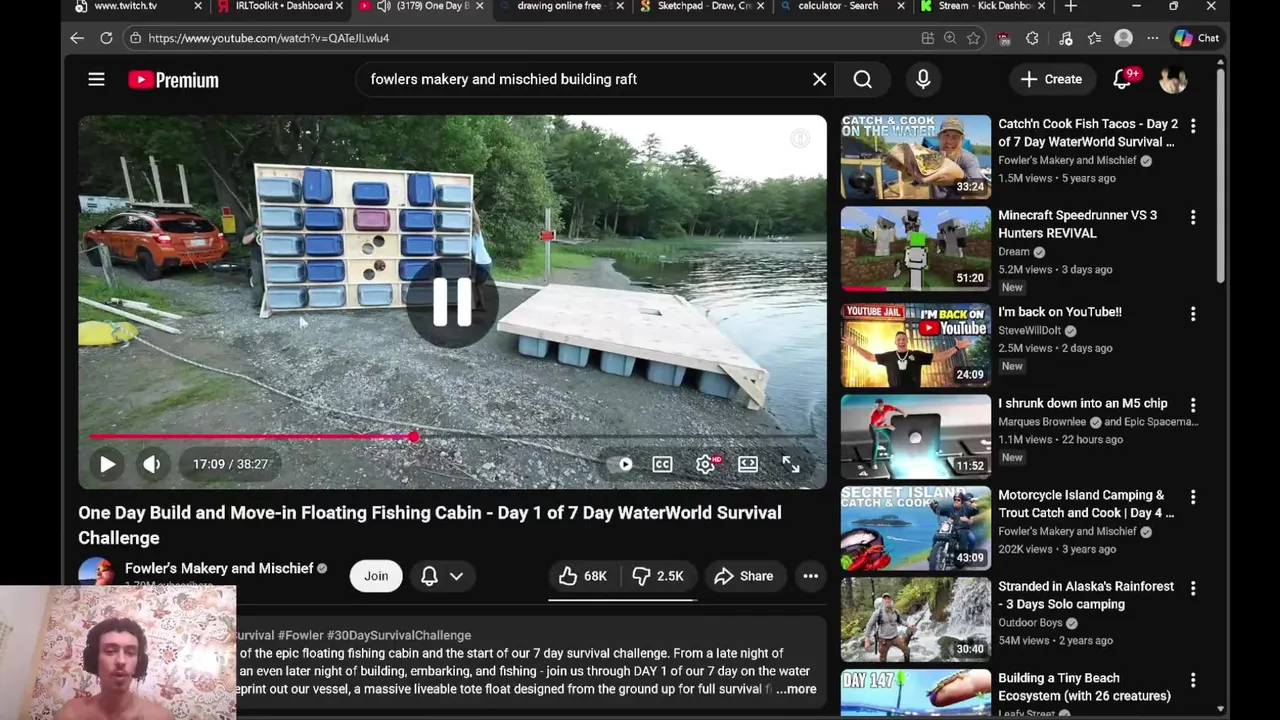Open the player settings gear
The height and width of the screenshot is (720, 1280).
706,464
